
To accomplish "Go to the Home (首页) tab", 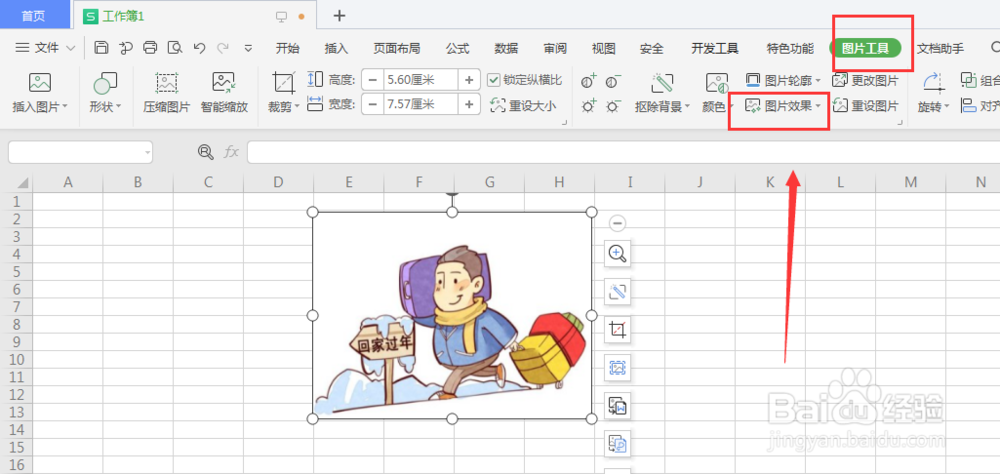I will pos(33,15).
